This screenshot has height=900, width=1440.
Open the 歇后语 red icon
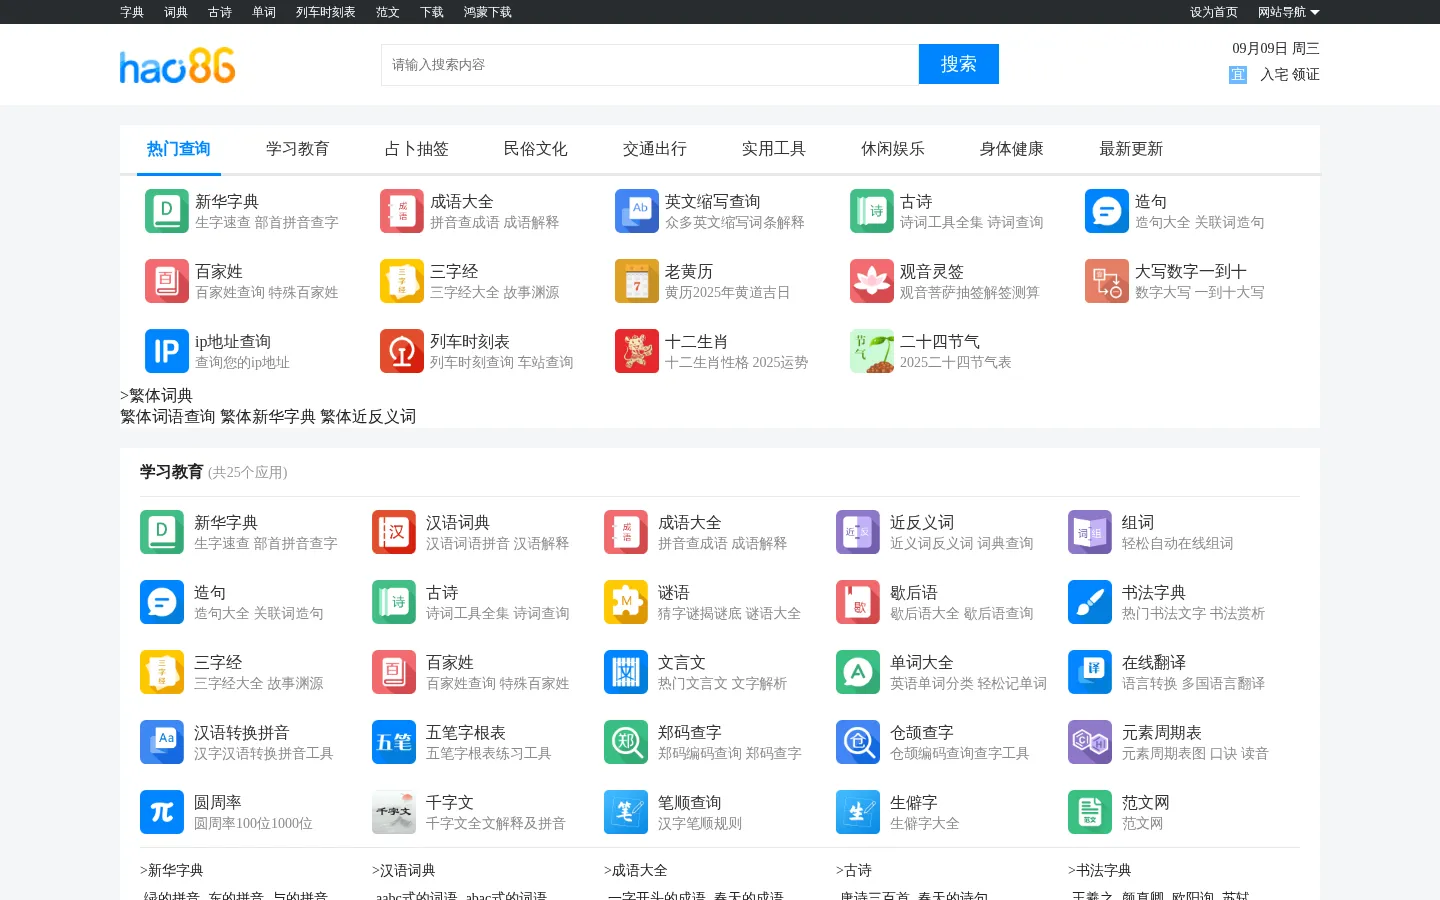[858, 602]
